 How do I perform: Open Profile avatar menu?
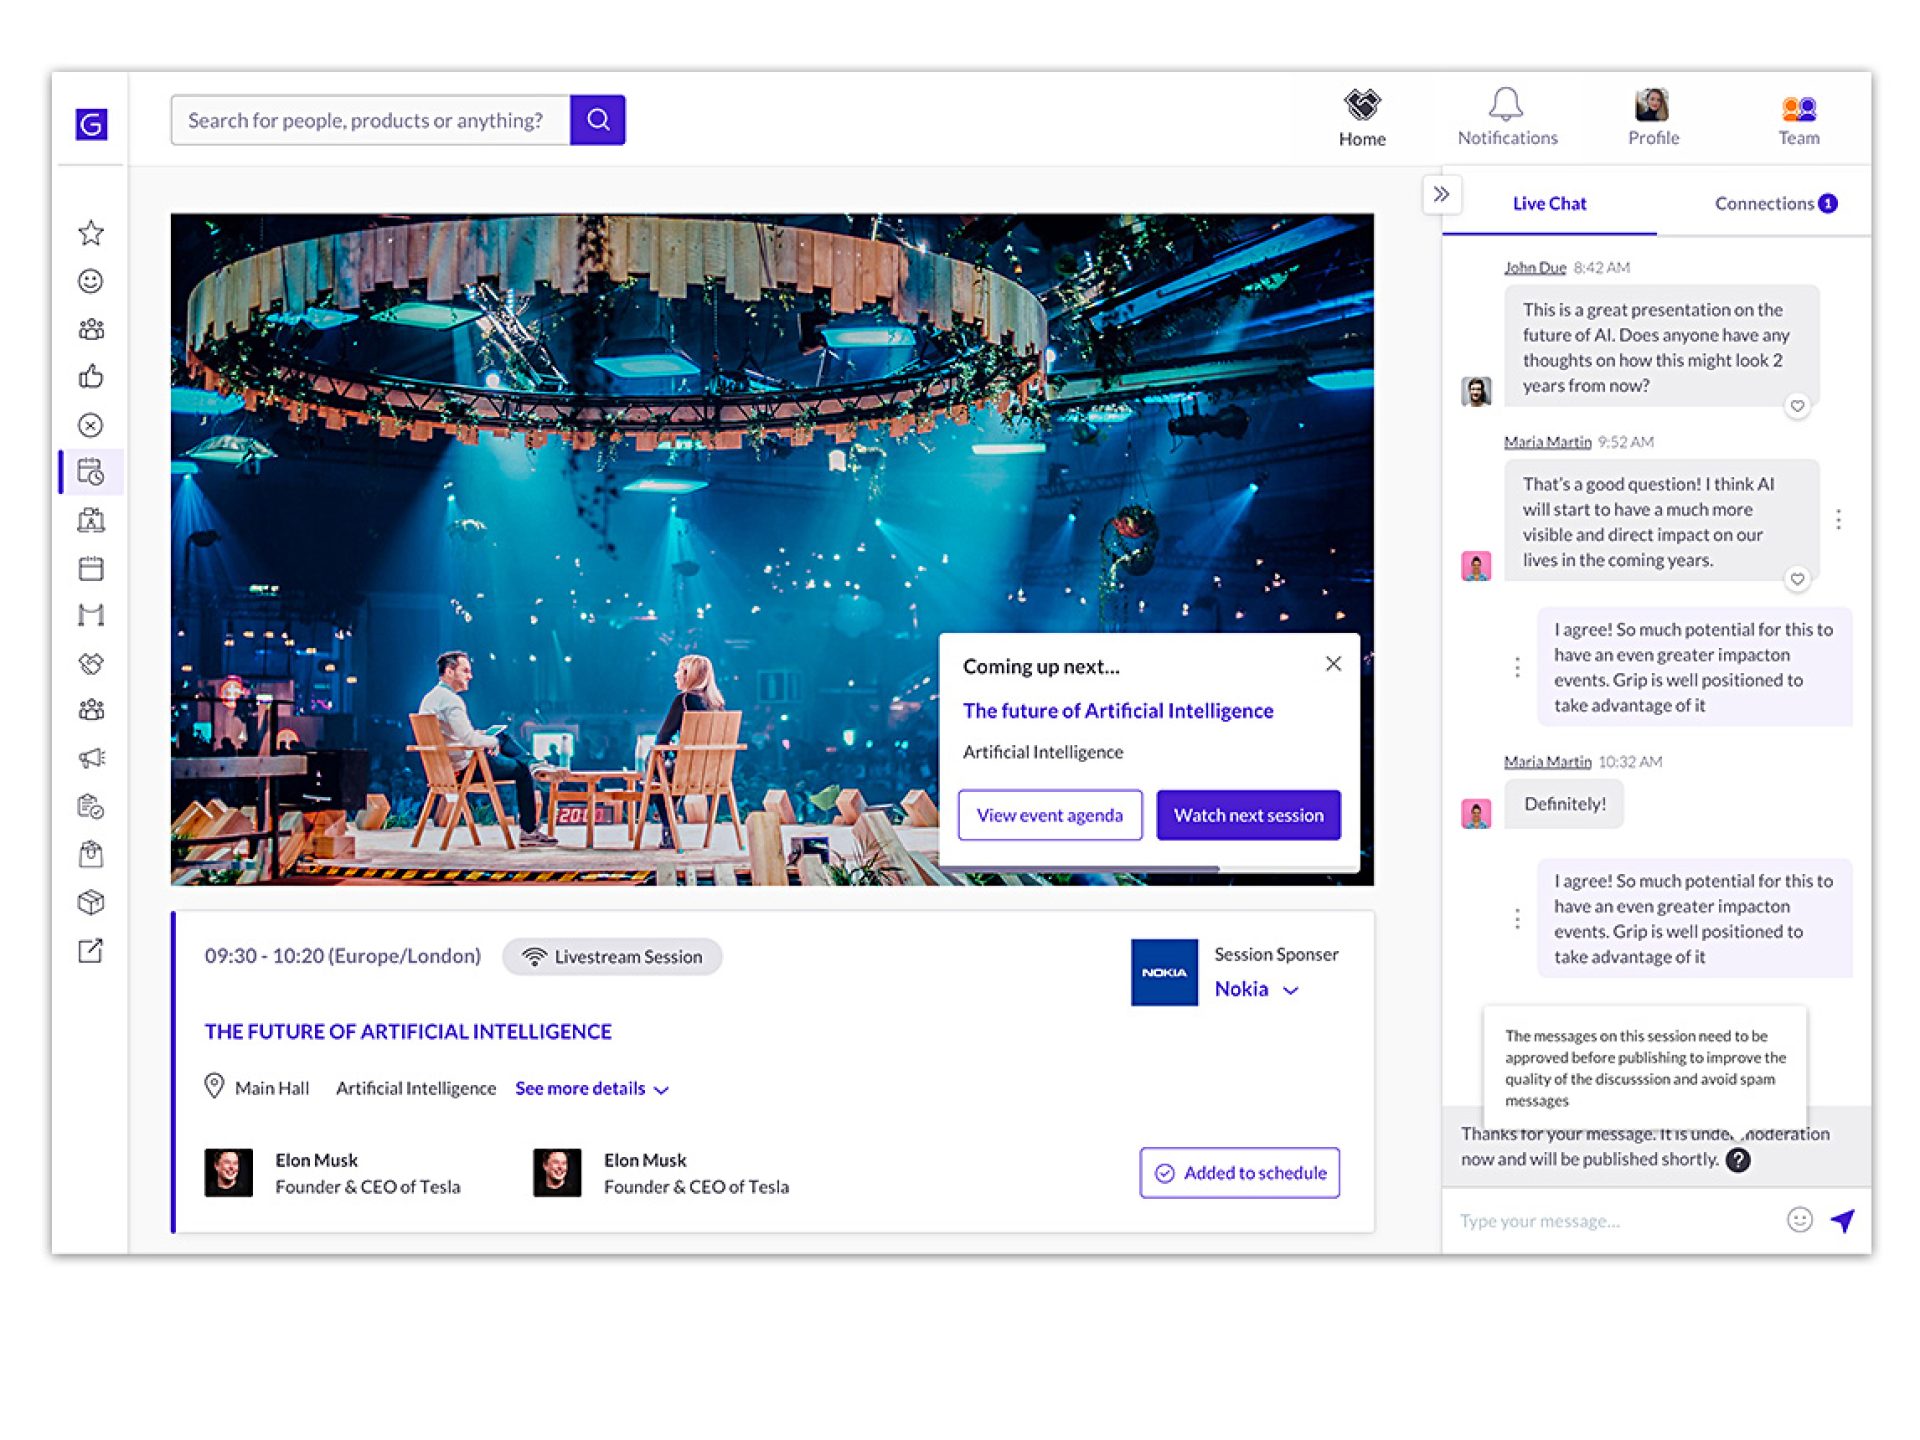pos(1653,118)
